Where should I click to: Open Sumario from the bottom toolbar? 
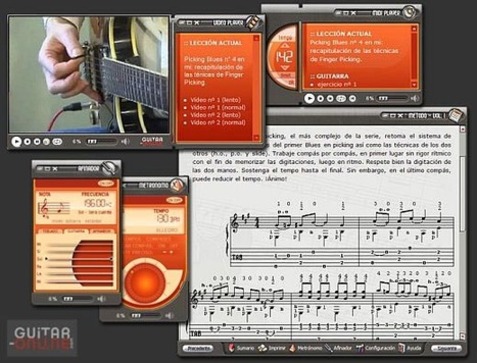(x=241, y=348)
